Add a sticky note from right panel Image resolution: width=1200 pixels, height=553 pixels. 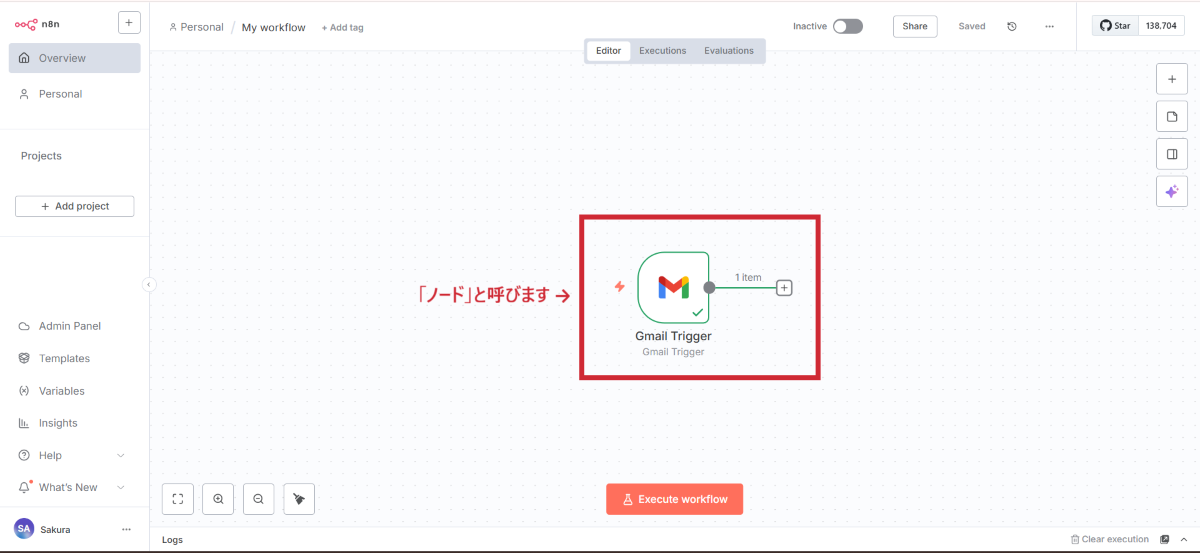1171,117
